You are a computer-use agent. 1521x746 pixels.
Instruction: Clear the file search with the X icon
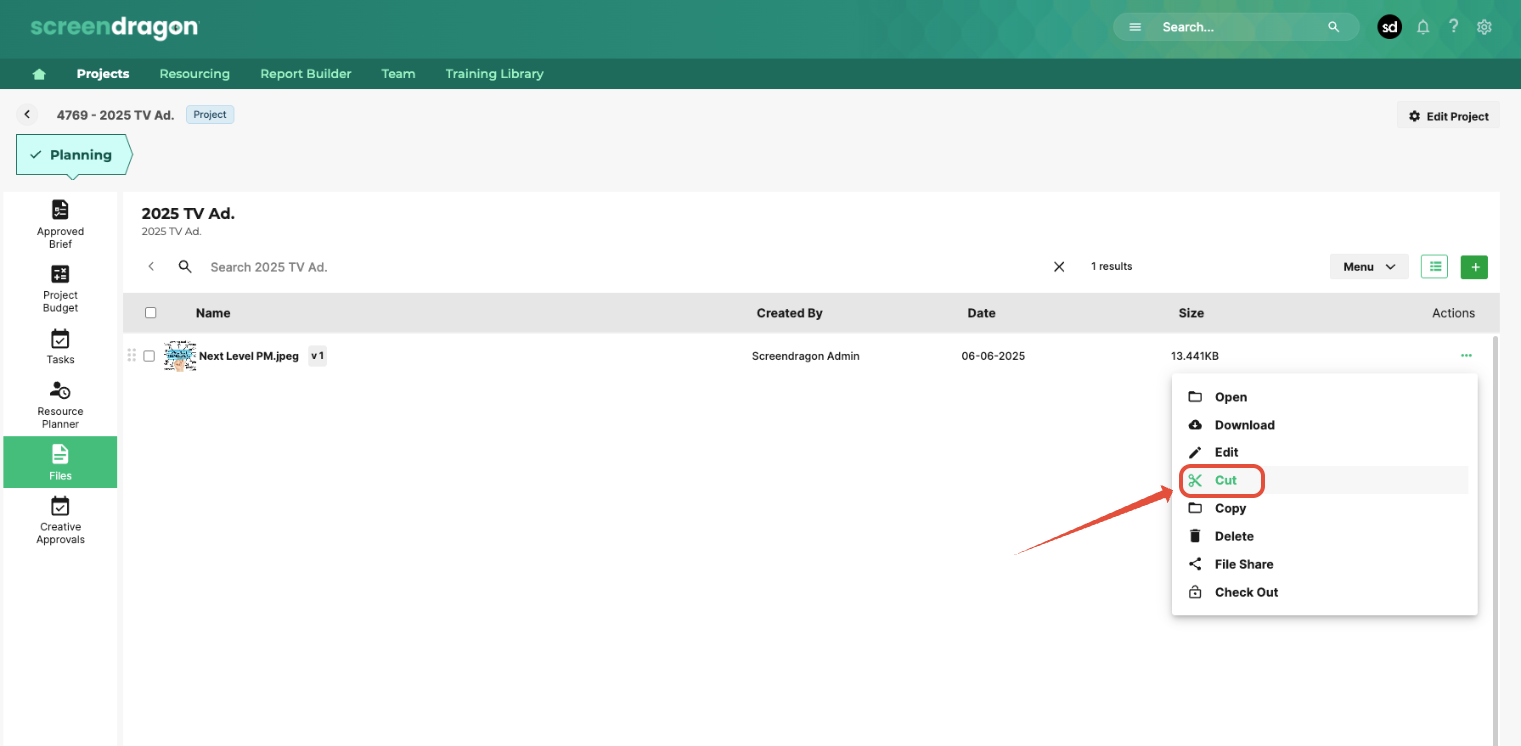(1059, 267)
